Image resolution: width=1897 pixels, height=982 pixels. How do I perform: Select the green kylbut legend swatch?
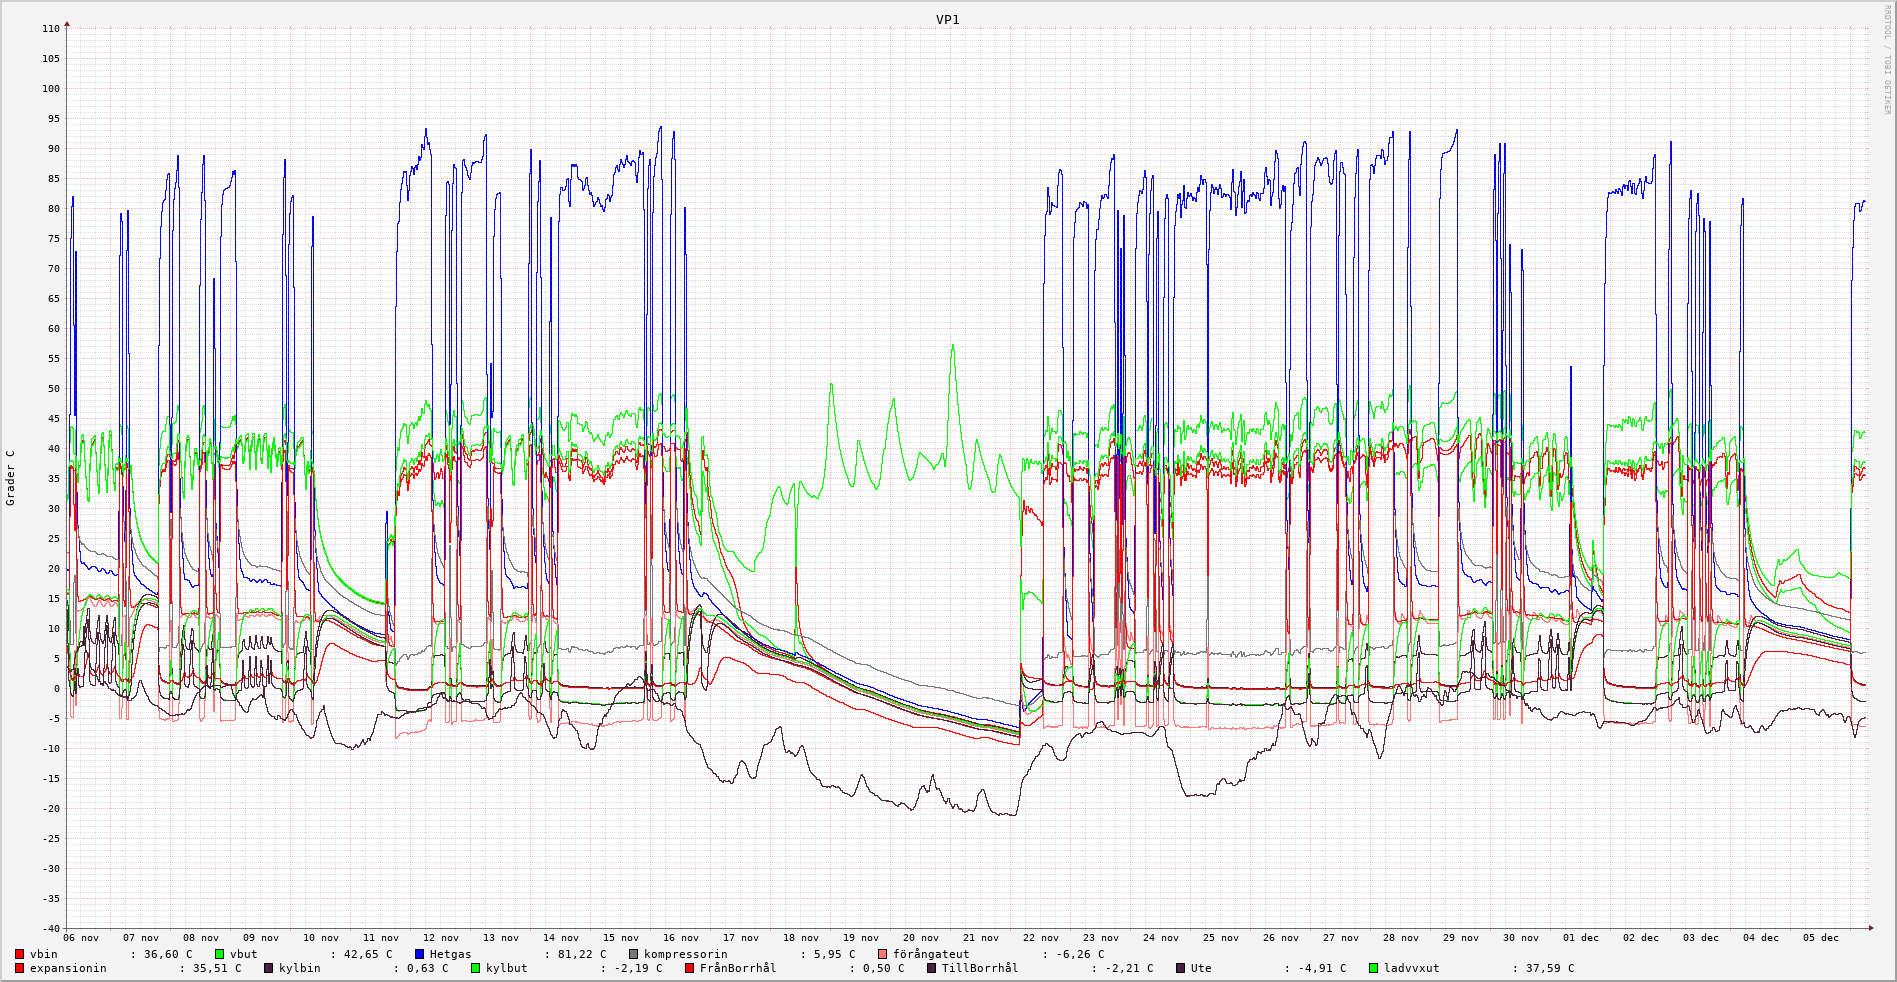tap(476, 968)
